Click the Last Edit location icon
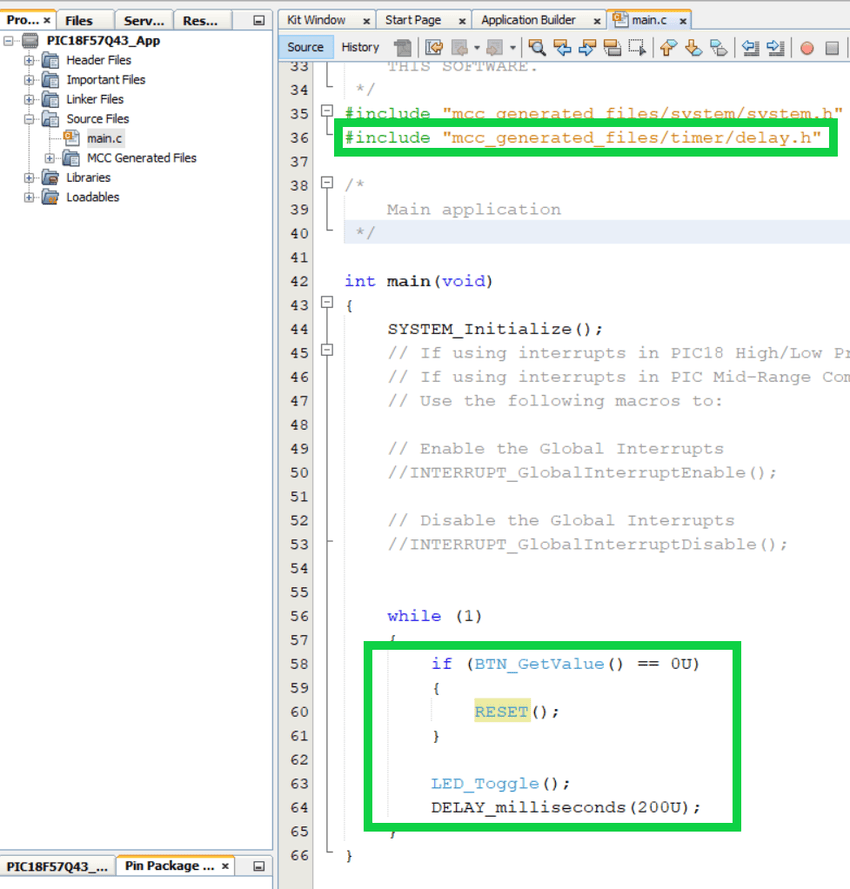The image size is (850, 889). pyautogui.click(x=434, y=47)
